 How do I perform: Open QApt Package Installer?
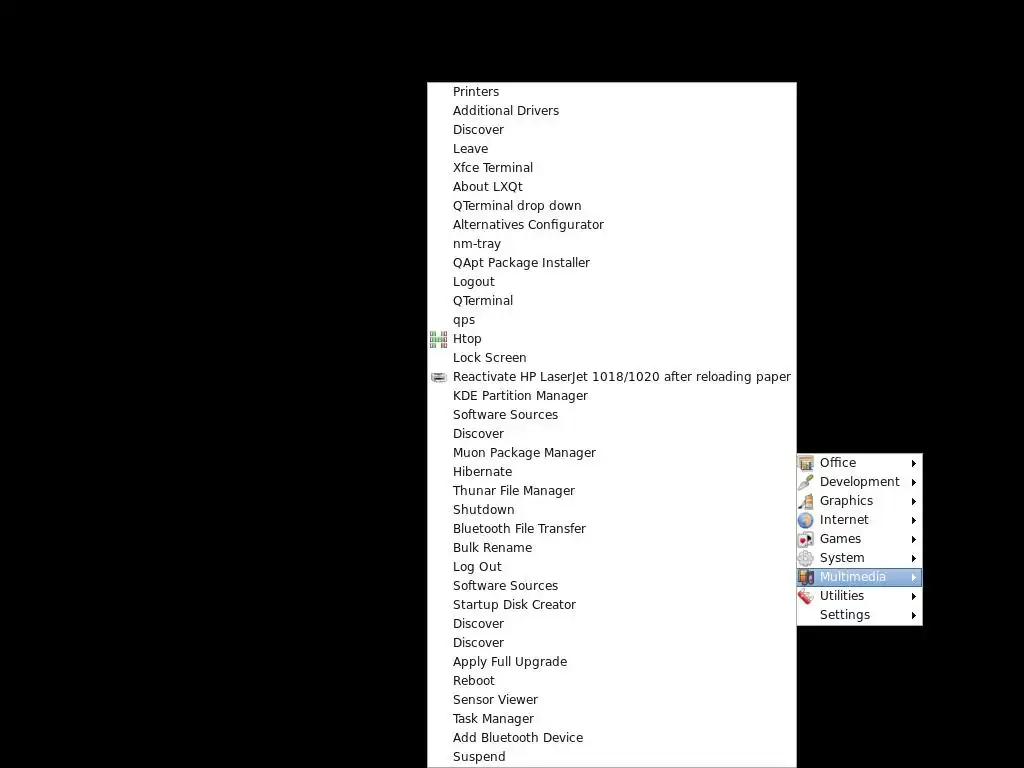[x=612, y=263]
